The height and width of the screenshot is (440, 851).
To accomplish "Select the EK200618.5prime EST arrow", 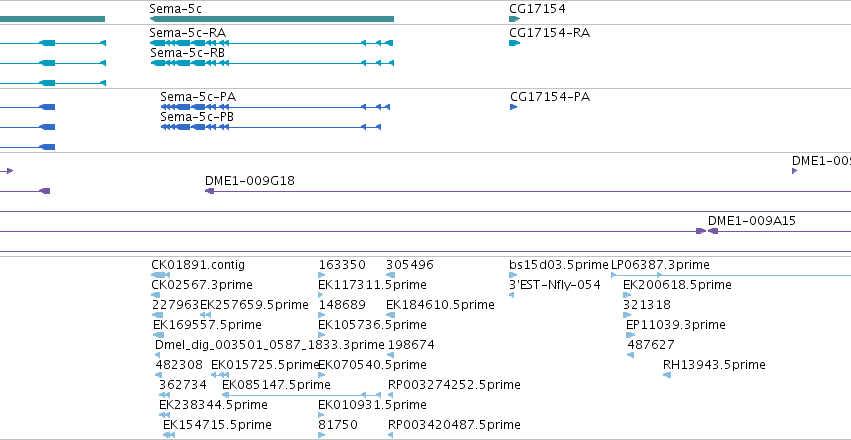I will click(627, 295).
